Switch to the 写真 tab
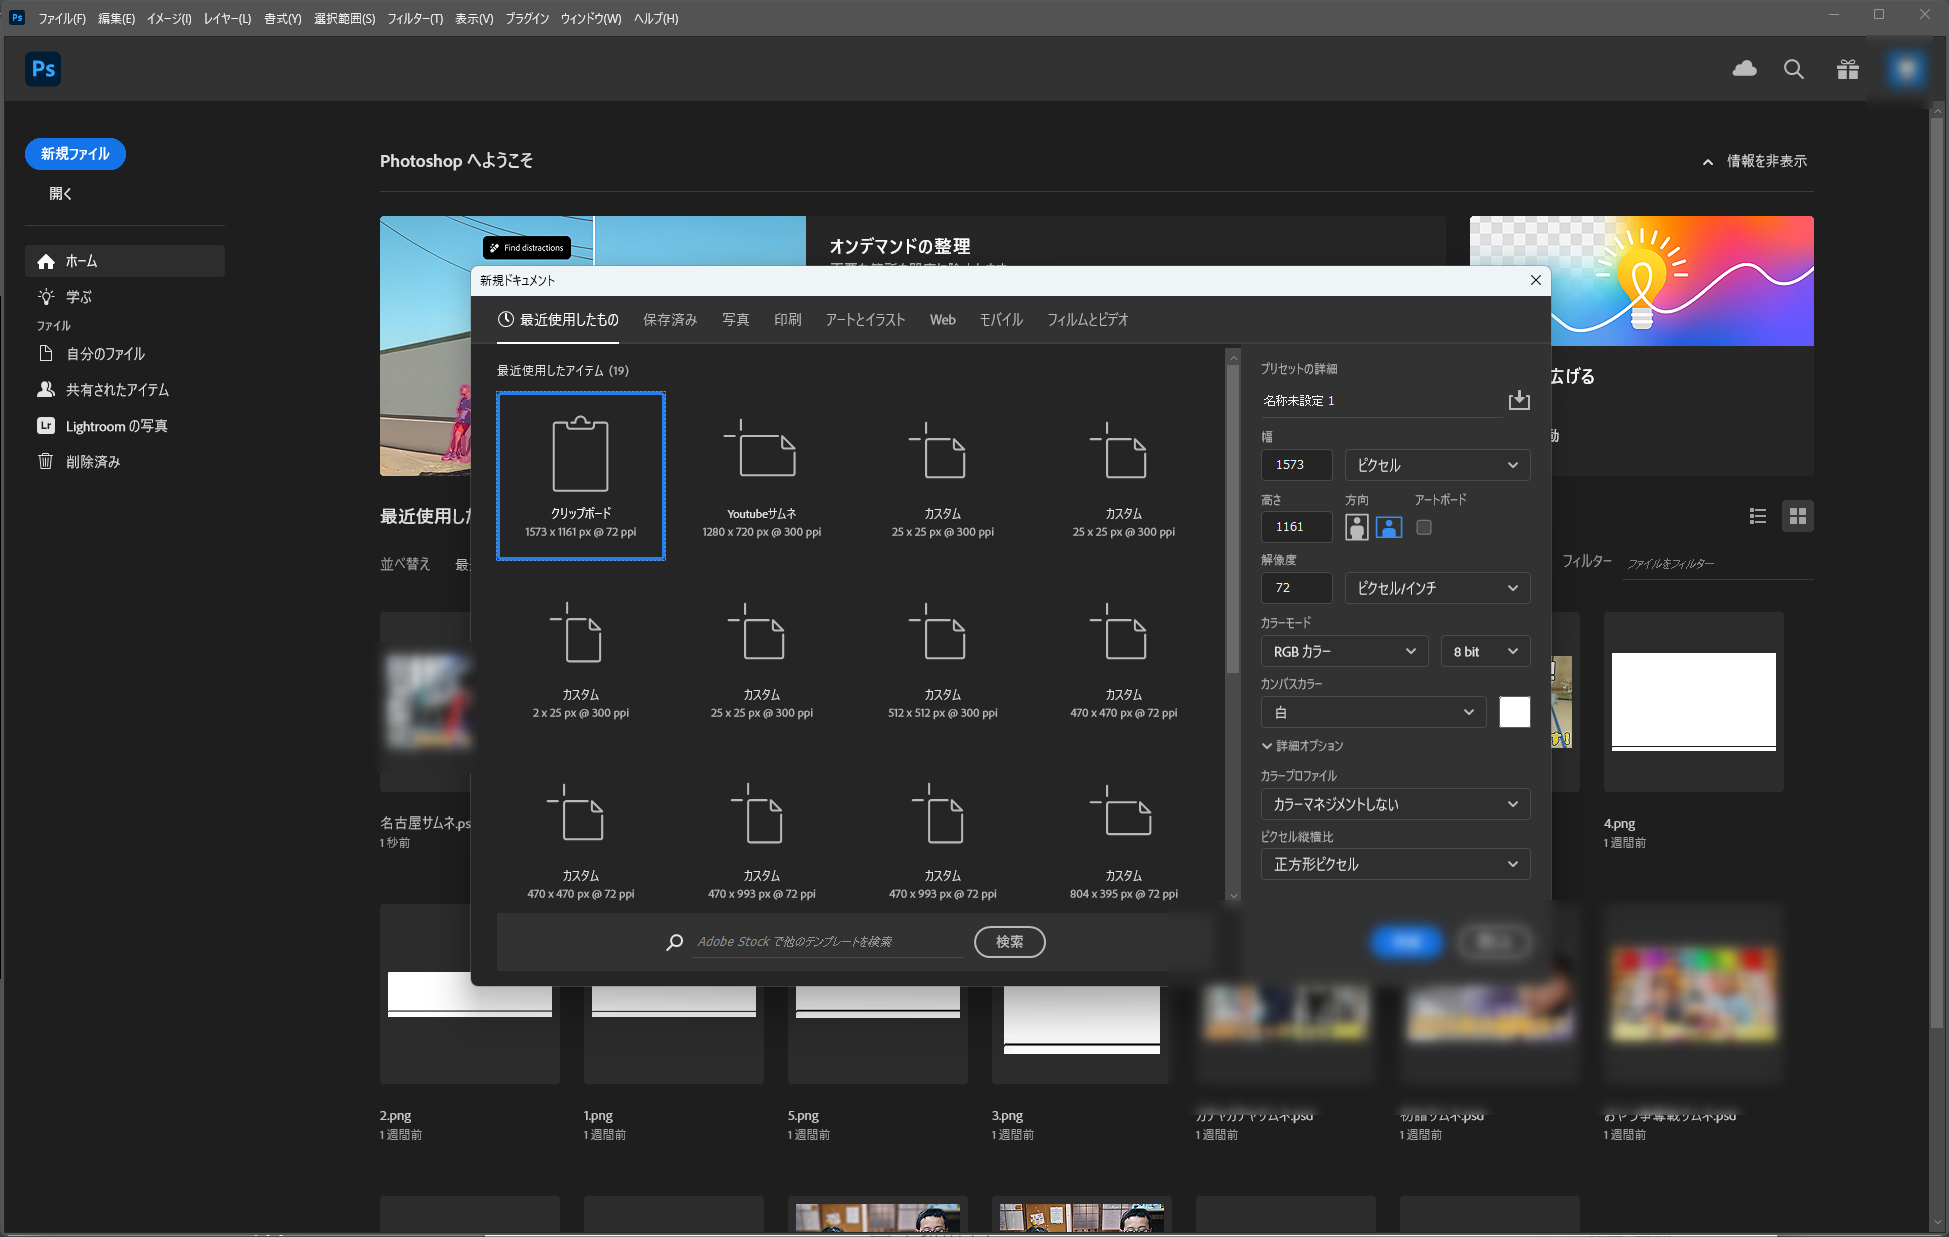Viewport: 1949px width, 1237px height. 736,320
